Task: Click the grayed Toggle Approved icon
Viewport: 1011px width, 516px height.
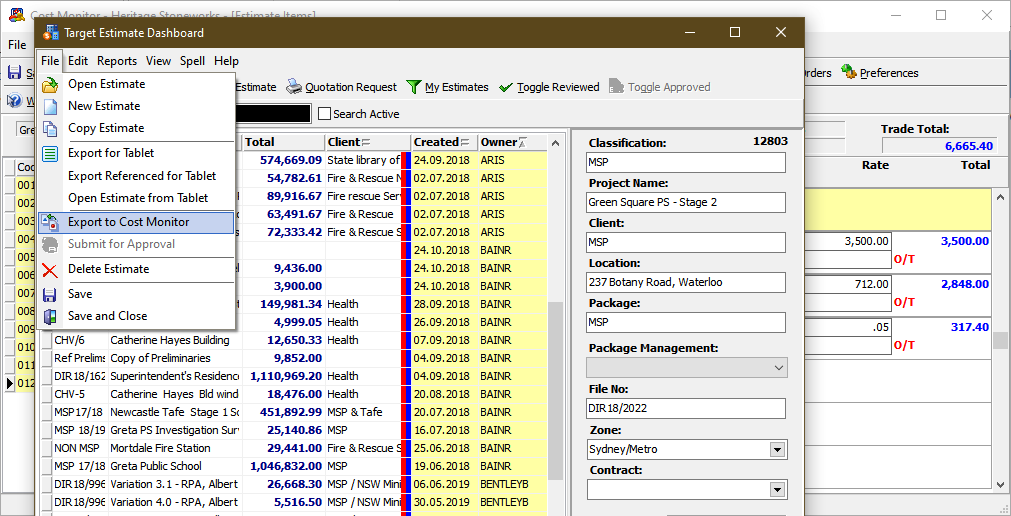Action: click(x=616, y=87)
